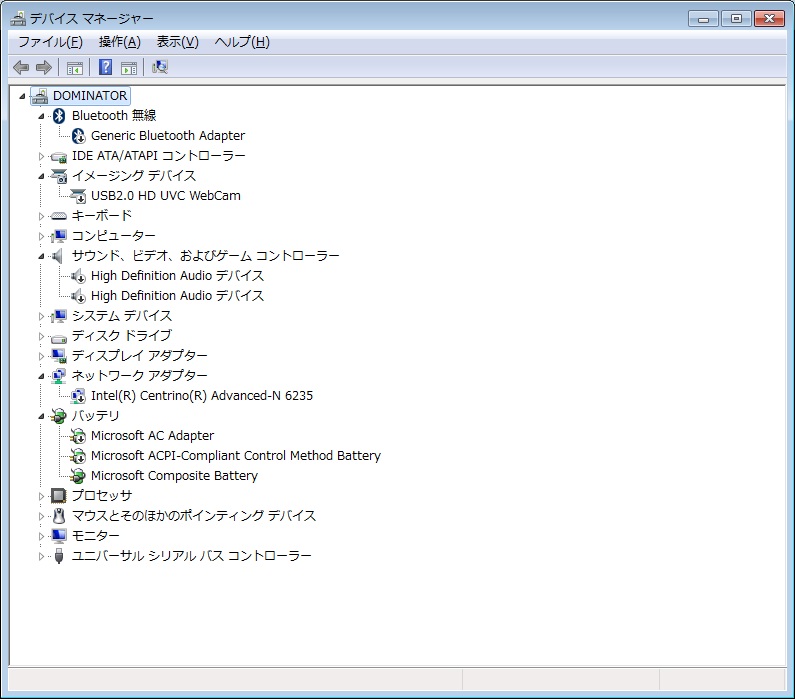The image size is (795, 699).
Task: Click the mouse icon for マウスとそのほかのポインティング デバイス
Action: pyautogui.click(x=59, y=516)
